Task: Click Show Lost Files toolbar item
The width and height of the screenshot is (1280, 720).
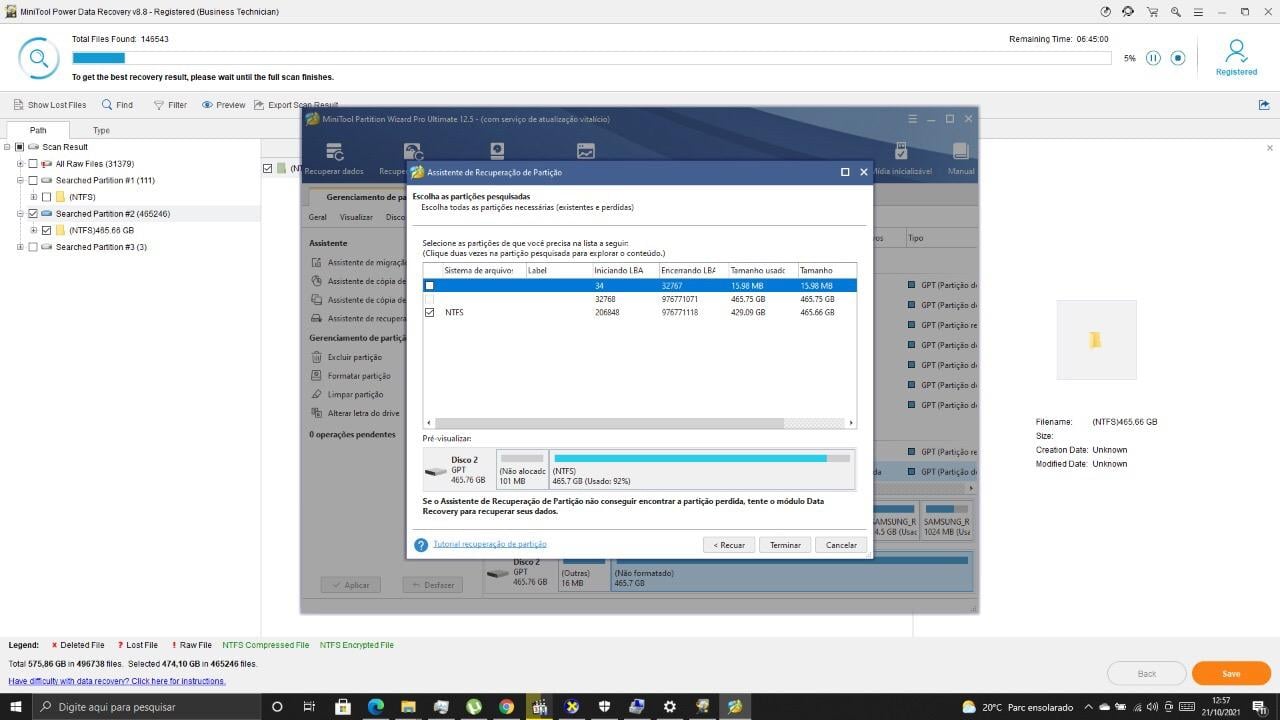Action: coord(49,105)
